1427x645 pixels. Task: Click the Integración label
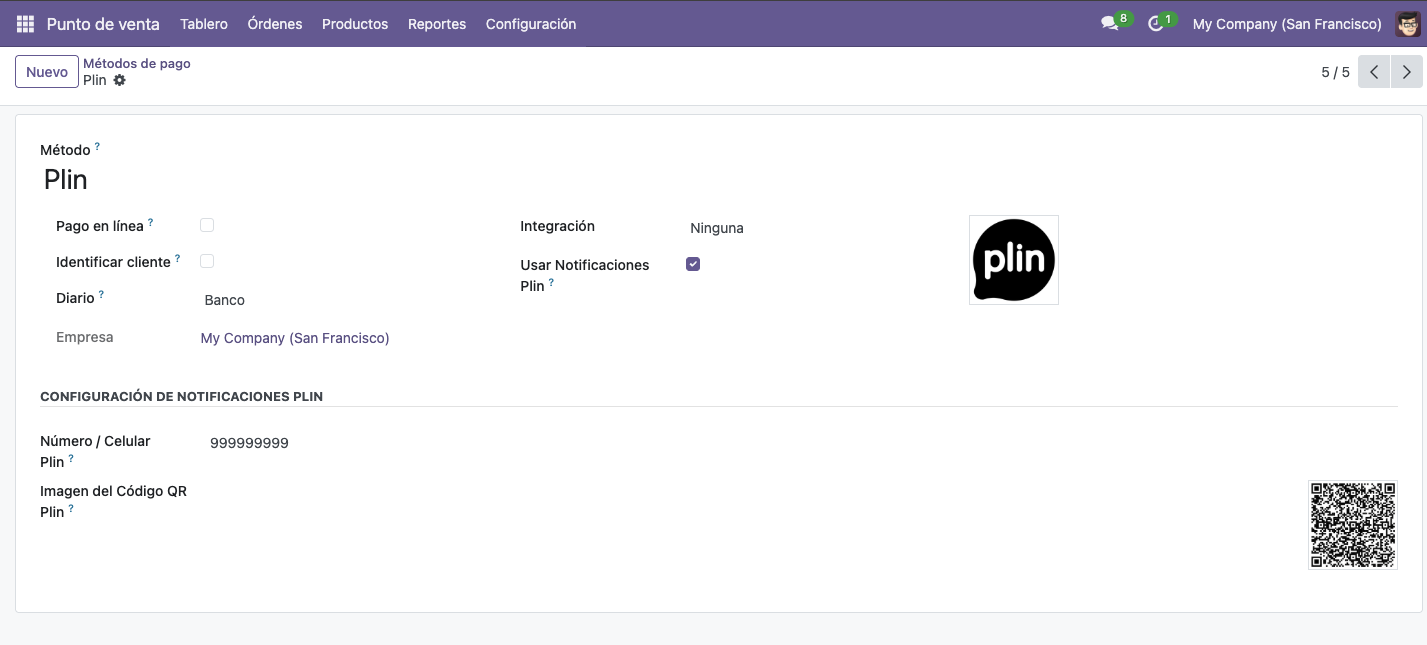tap(557, 226)
